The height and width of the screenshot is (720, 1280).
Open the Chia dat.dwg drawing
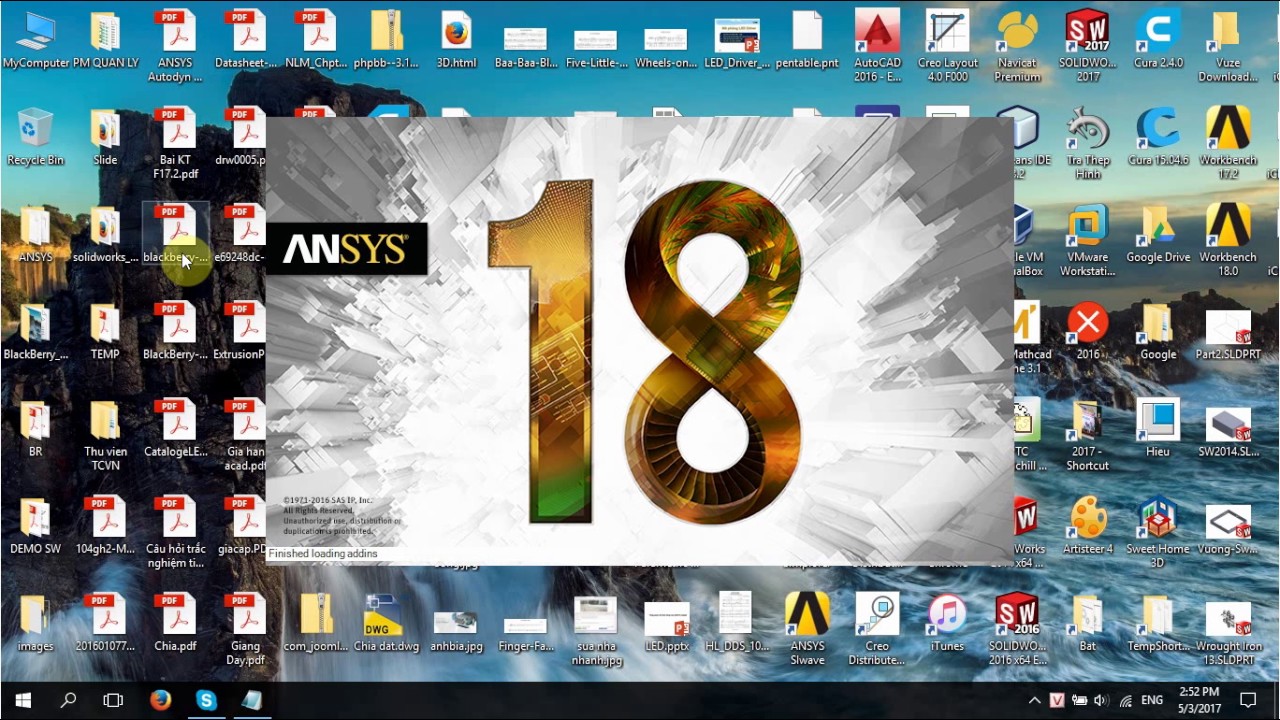point(386,622)
